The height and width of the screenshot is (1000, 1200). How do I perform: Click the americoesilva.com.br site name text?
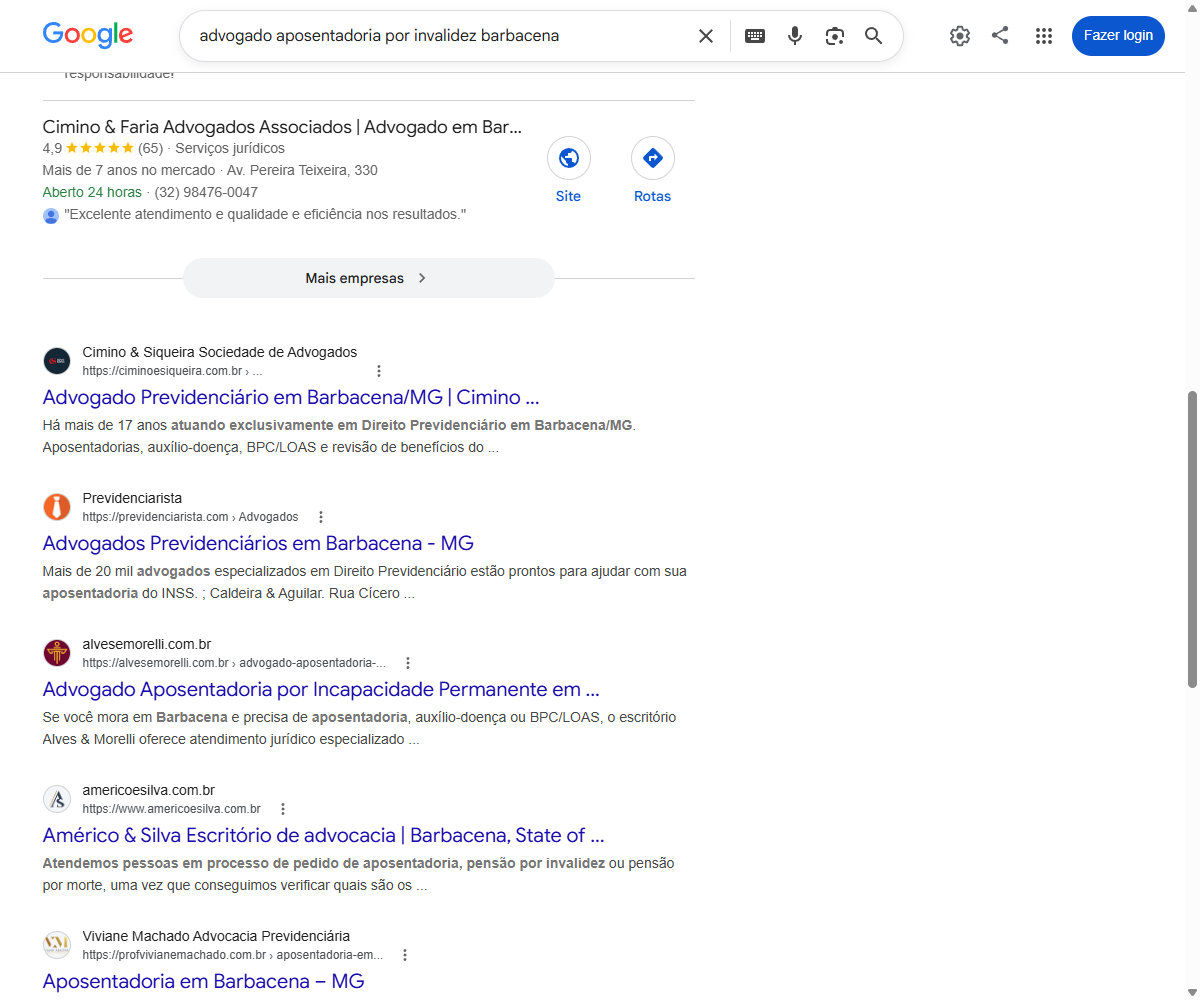tap(149, 790)
